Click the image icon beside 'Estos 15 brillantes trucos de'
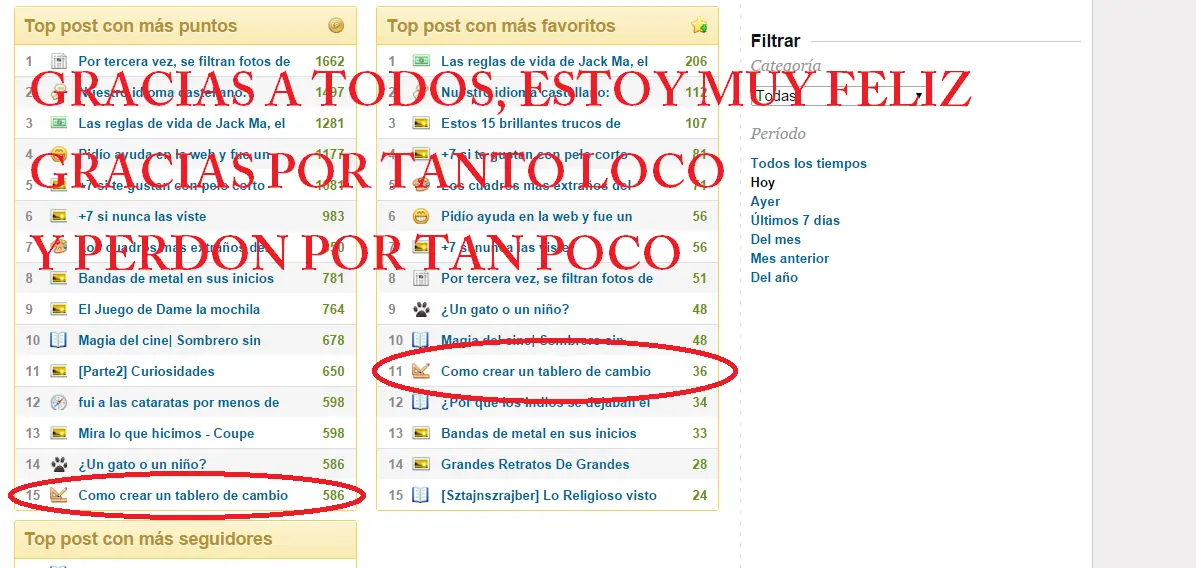This screenshot has width=1196, height=568. point(421,123)
